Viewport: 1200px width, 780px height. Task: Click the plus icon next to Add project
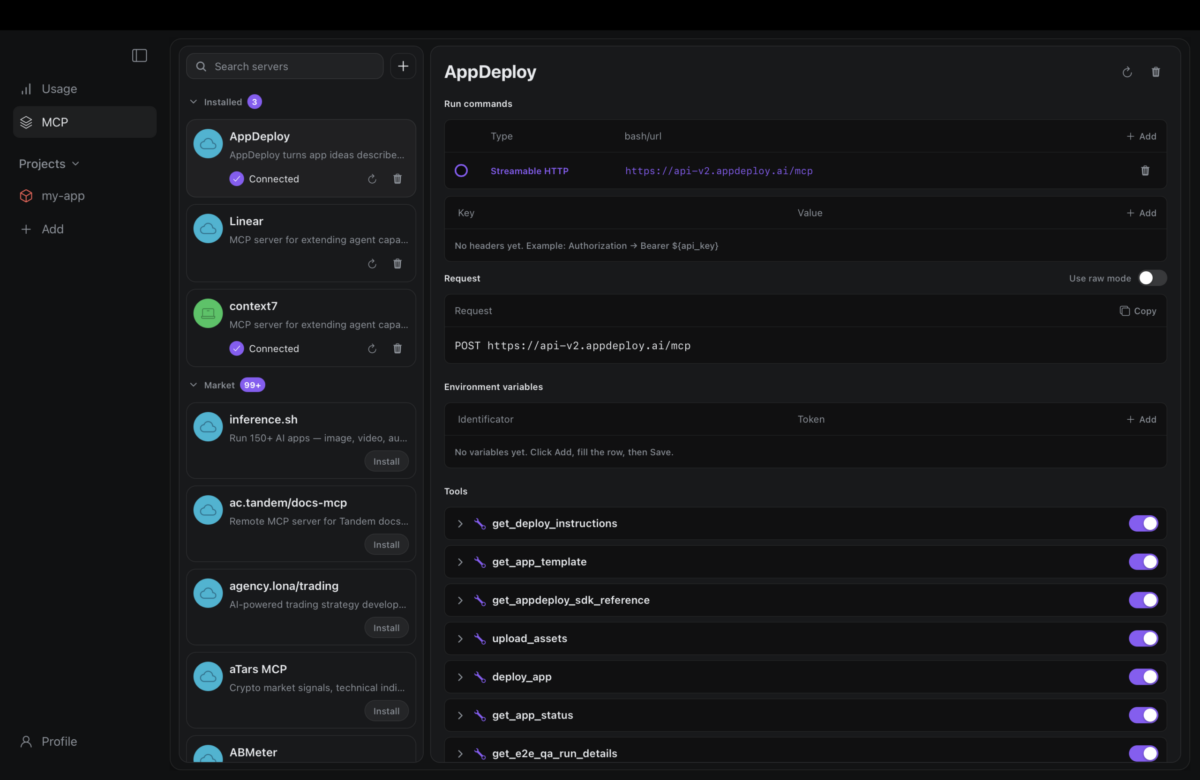[26, 229]
